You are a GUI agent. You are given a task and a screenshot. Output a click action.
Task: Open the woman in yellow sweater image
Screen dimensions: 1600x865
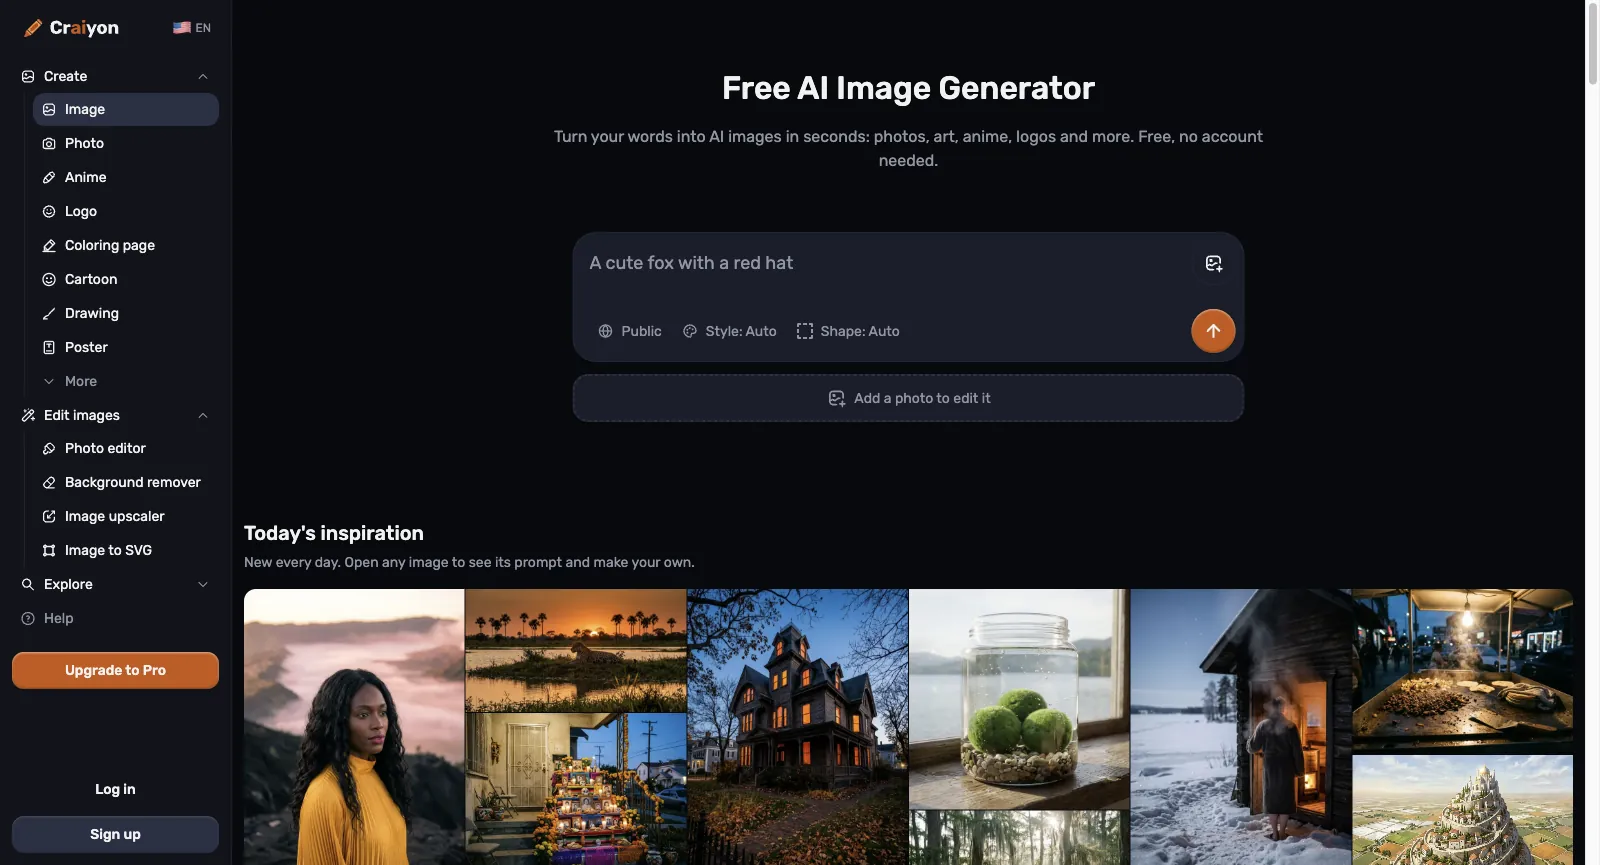(x=354, y=727)
